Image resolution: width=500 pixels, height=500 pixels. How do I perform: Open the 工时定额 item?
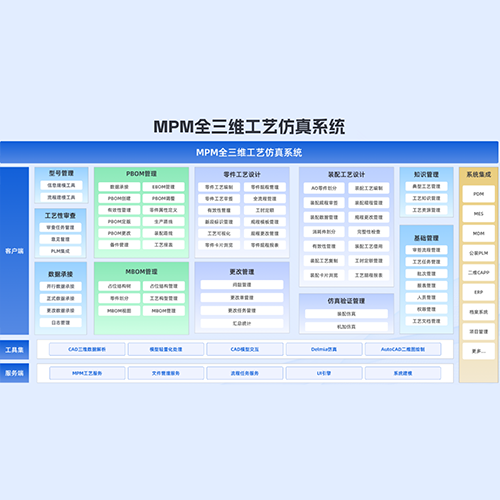265,210
